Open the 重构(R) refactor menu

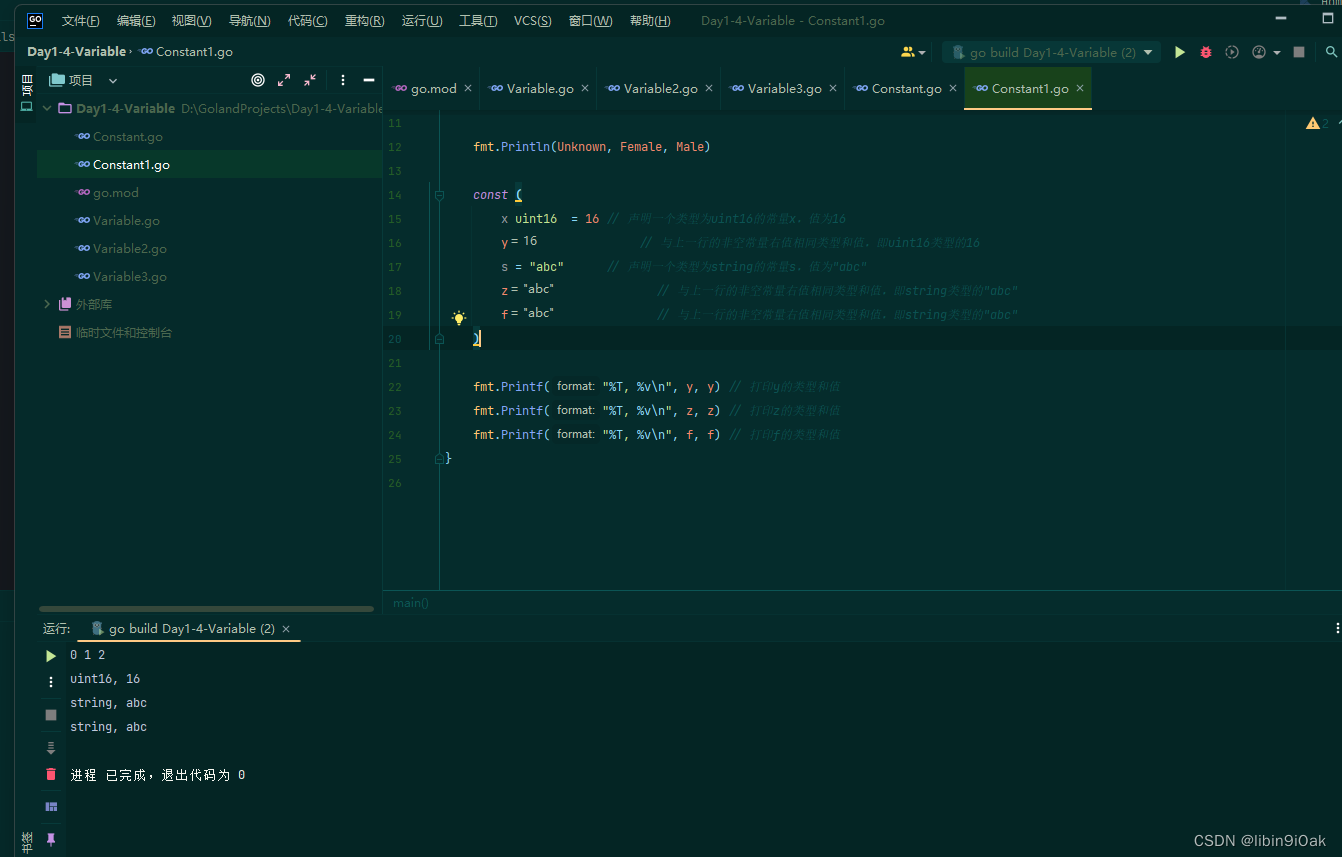tap(364, 21)
